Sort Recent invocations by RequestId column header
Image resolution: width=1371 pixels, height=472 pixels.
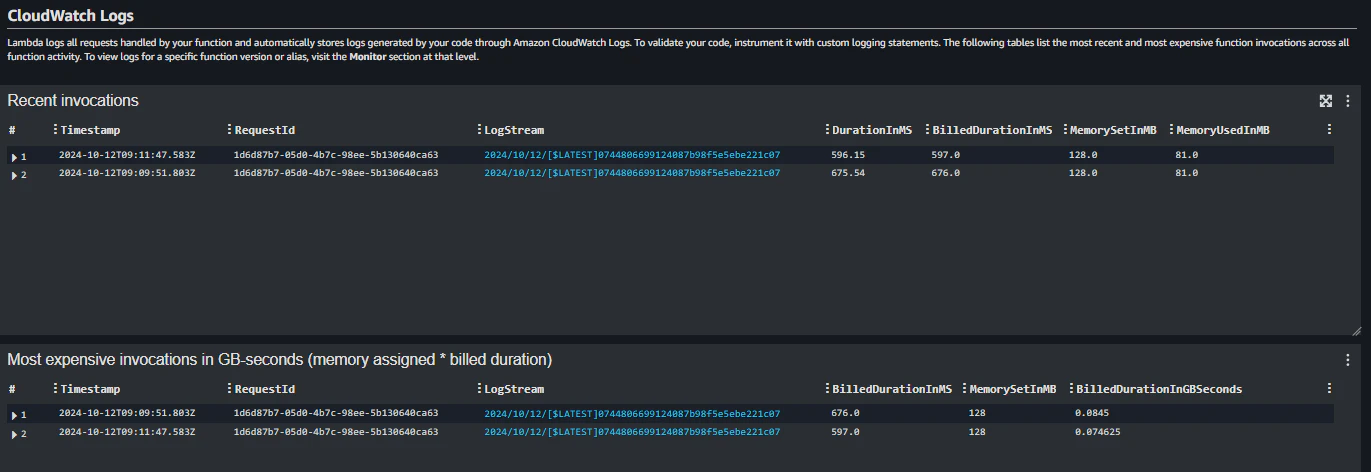pyautogui.click(x=264, y=130)
